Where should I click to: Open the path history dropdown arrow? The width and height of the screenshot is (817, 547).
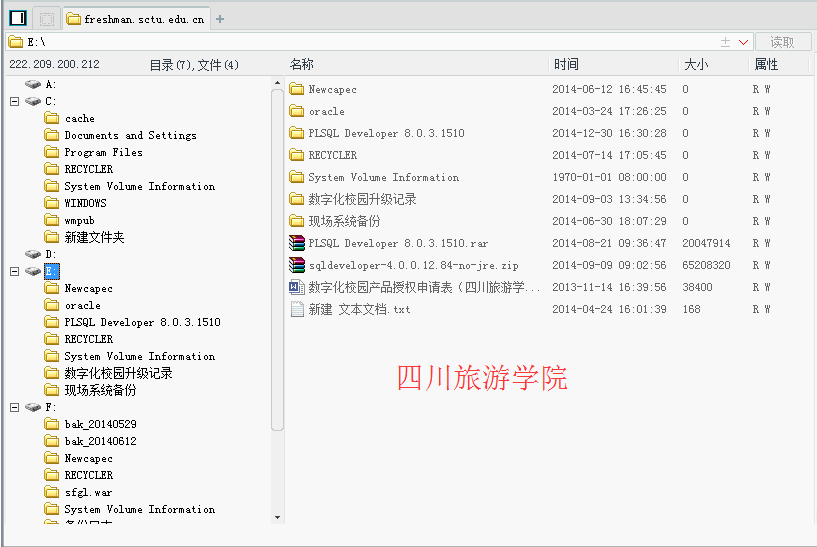pos(744,42)
